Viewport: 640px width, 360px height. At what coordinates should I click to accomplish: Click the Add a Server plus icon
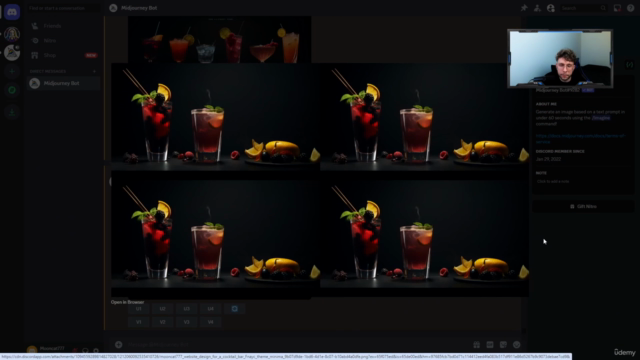point(12,71)
